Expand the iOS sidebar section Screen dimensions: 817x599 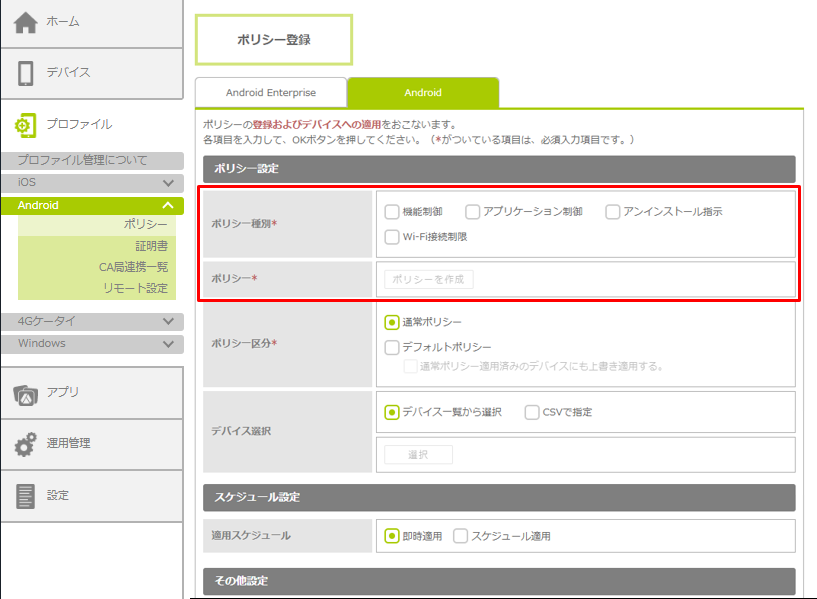pyautogui.click(x=168, y=183)
